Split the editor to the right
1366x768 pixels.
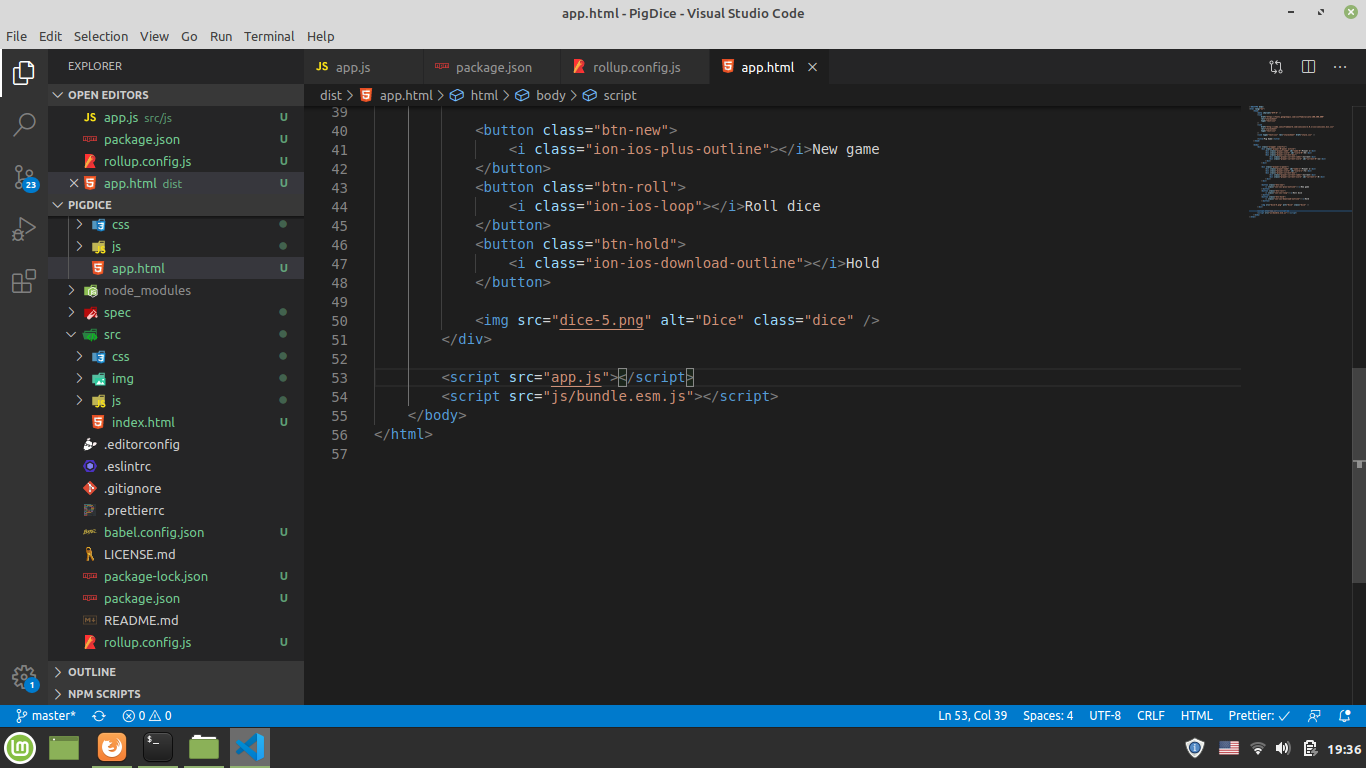click(x=1308, y=67)
